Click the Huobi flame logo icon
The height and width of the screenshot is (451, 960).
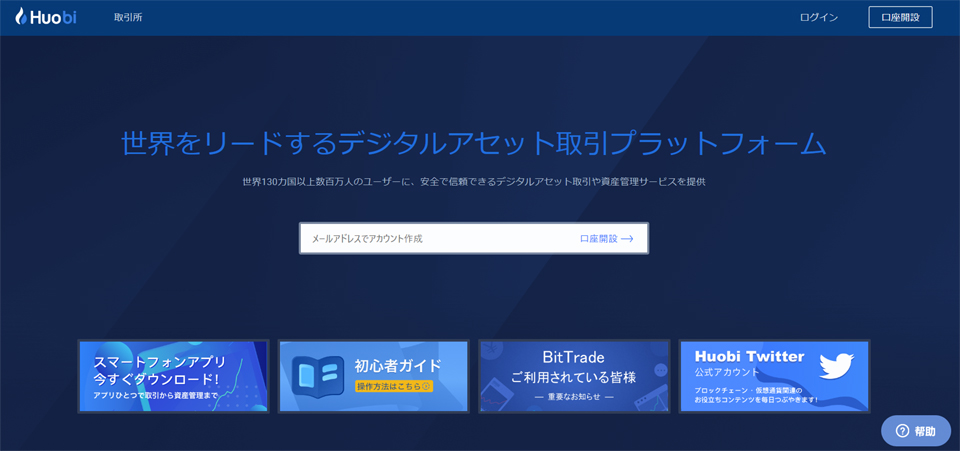tap(20, 17)
